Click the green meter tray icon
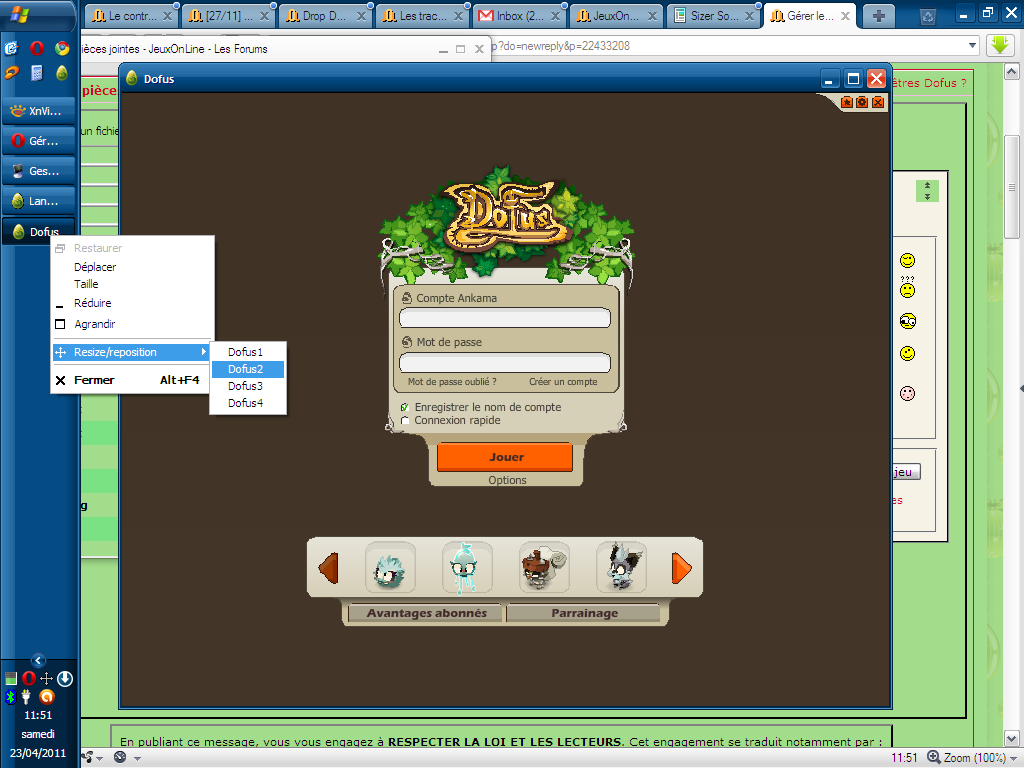 (10, 679)
